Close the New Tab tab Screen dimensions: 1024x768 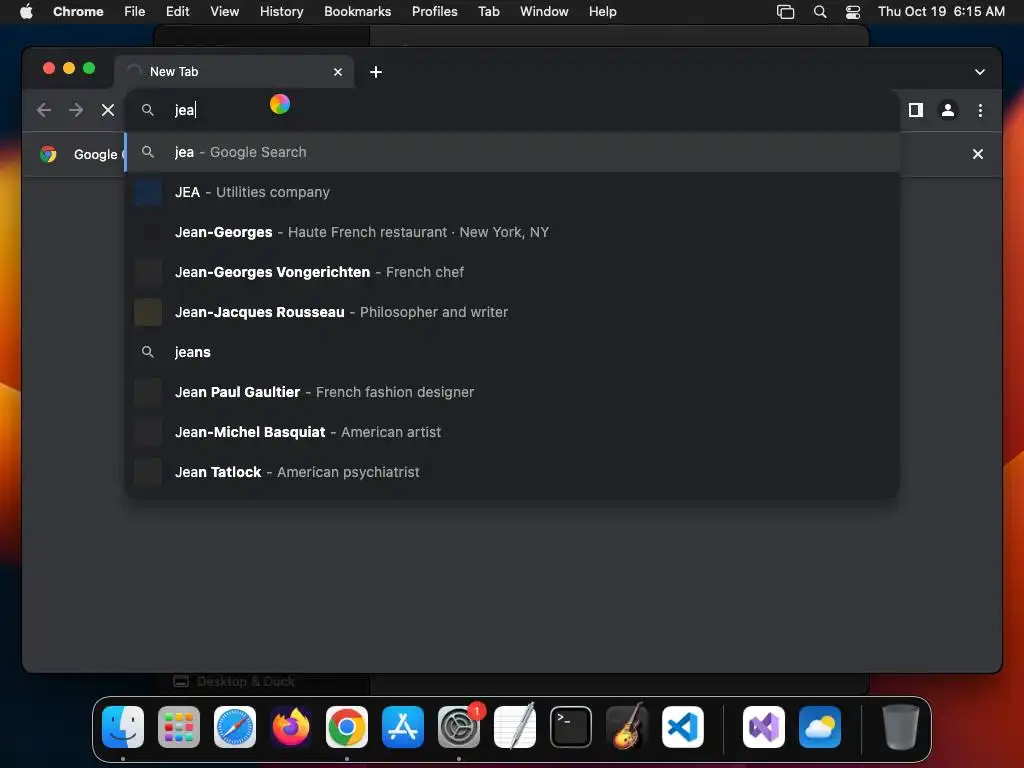[338, 72]
